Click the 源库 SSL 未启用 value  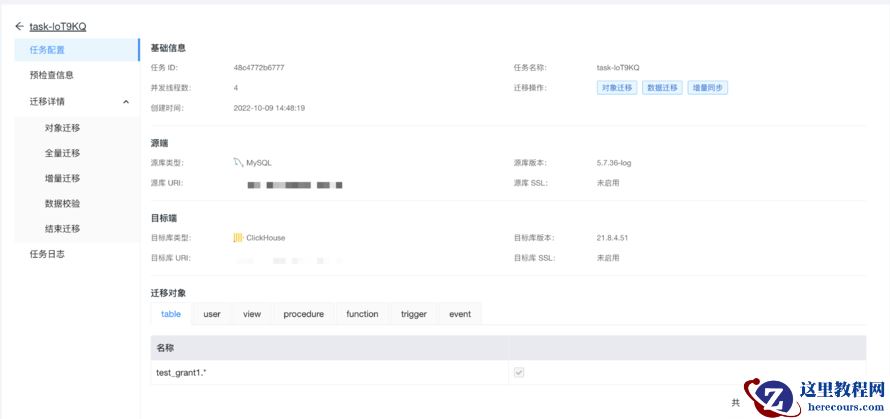608,183
